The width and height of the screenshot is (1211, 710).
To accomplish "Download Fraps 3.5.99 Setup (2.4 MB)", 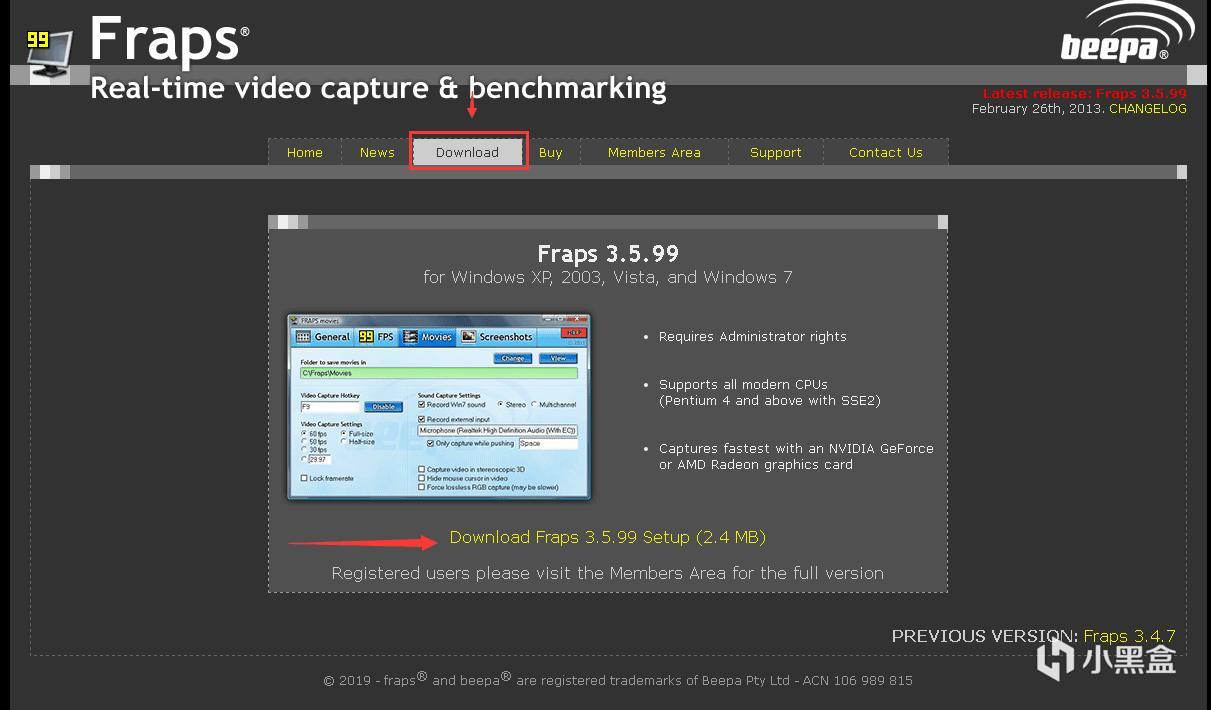I will (608, 537).
